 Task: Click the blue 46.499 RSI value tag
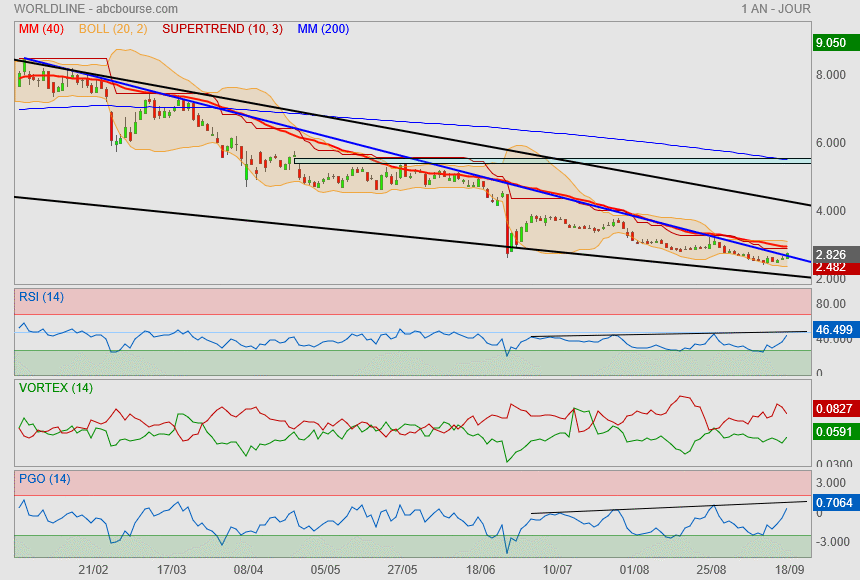pyautogui.click(x=835, y=328)
